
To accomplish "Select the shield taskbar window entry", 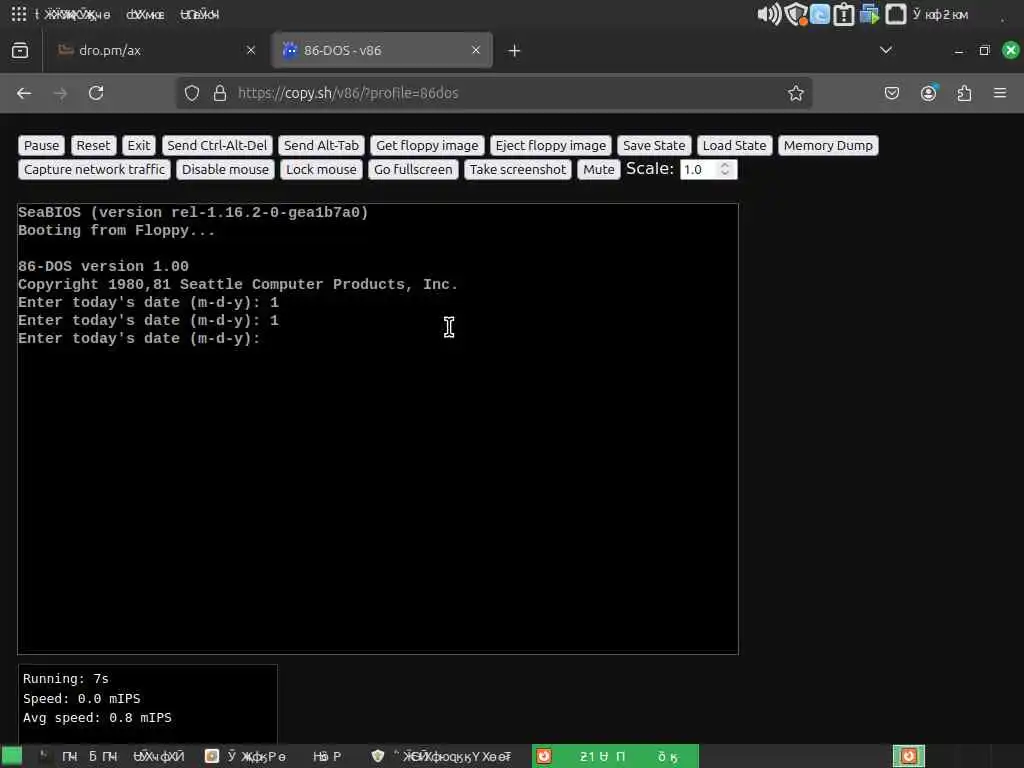I will pos(443,756).
